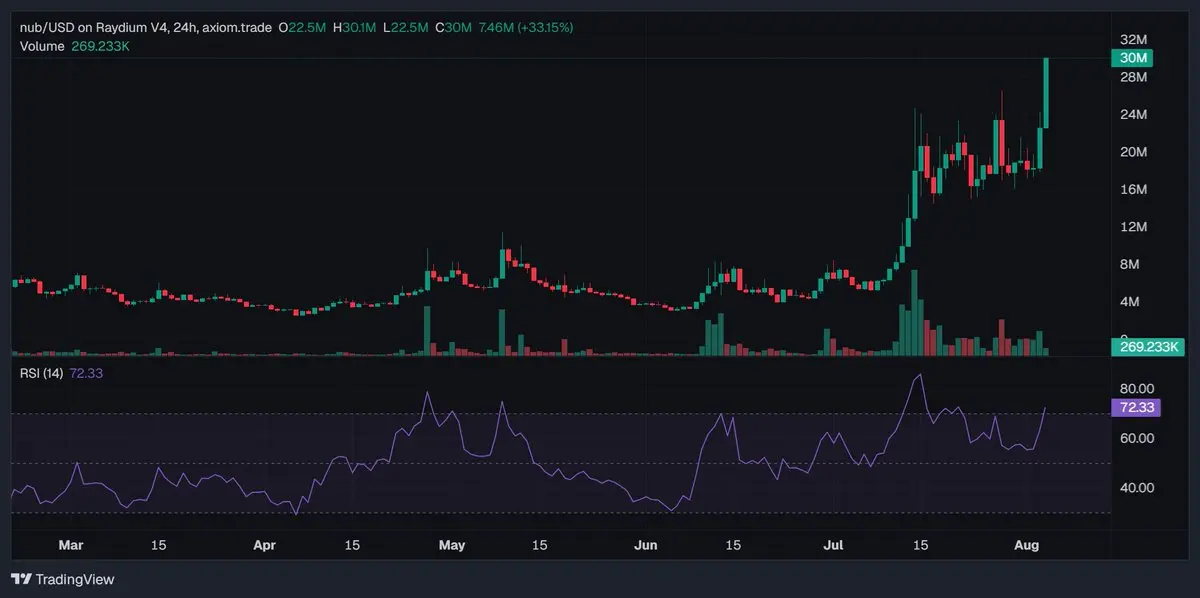Click the Mar label on time axis

pos(71,546)
